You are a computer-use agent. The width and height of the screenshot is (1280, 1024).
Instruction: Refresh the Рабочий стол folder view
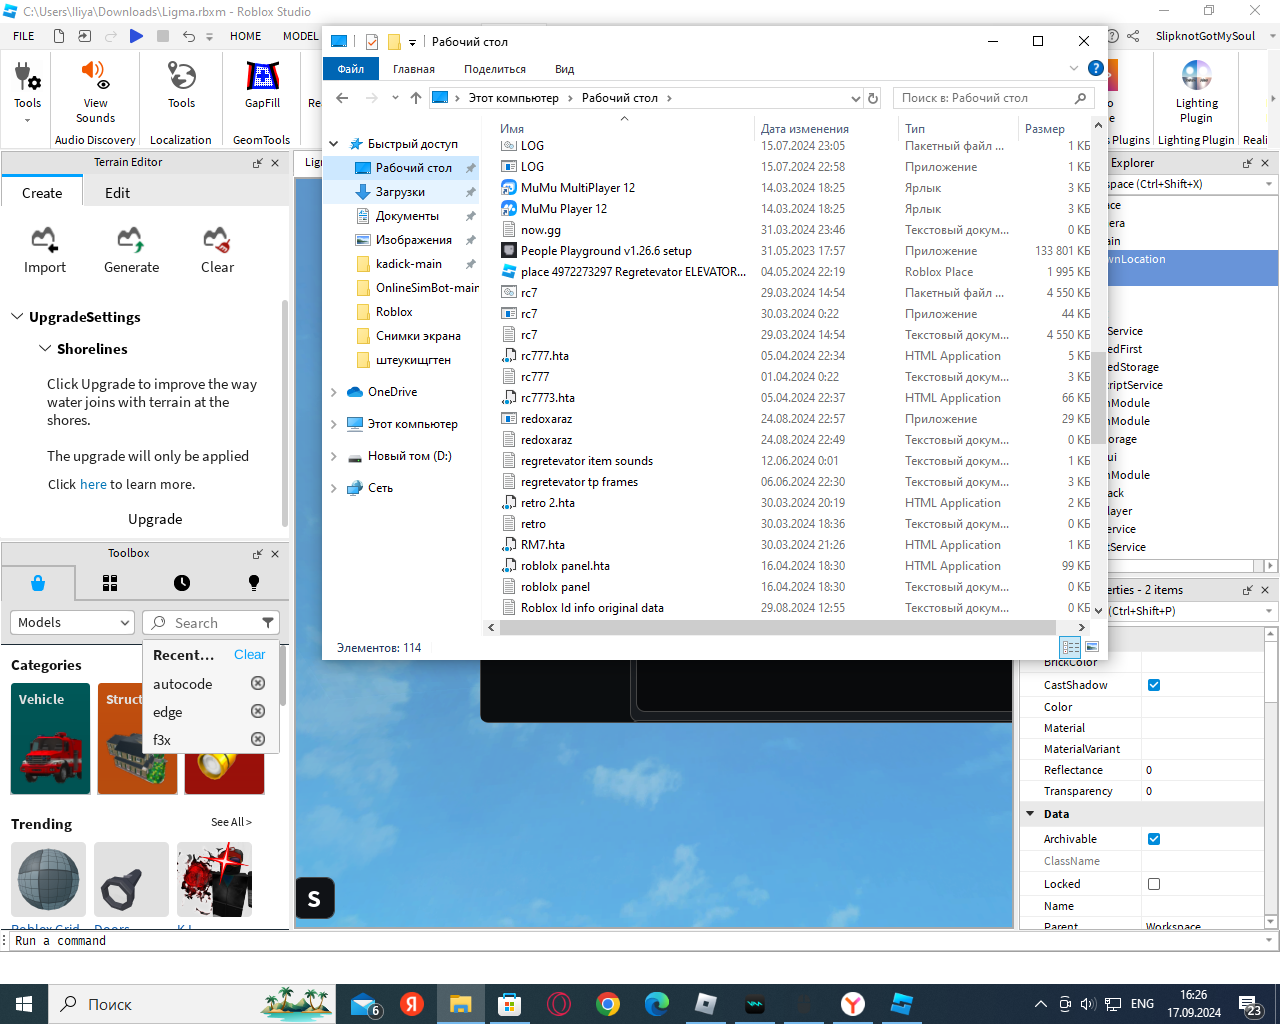click(873, 98)
